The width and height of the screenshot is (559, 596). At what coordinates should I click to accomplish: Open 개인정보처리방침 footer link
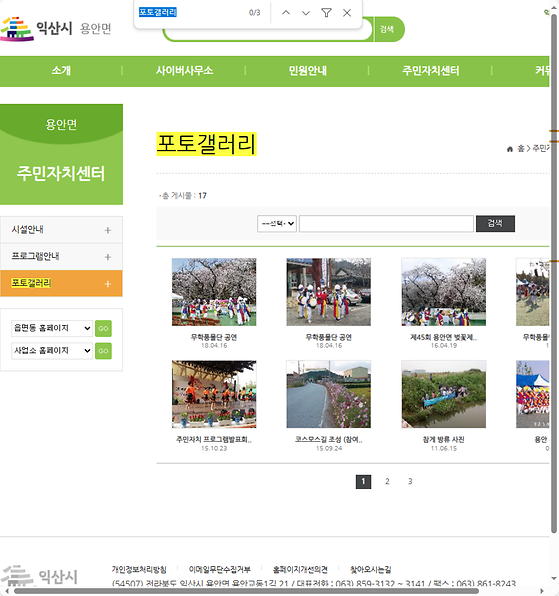pos(139,569)
